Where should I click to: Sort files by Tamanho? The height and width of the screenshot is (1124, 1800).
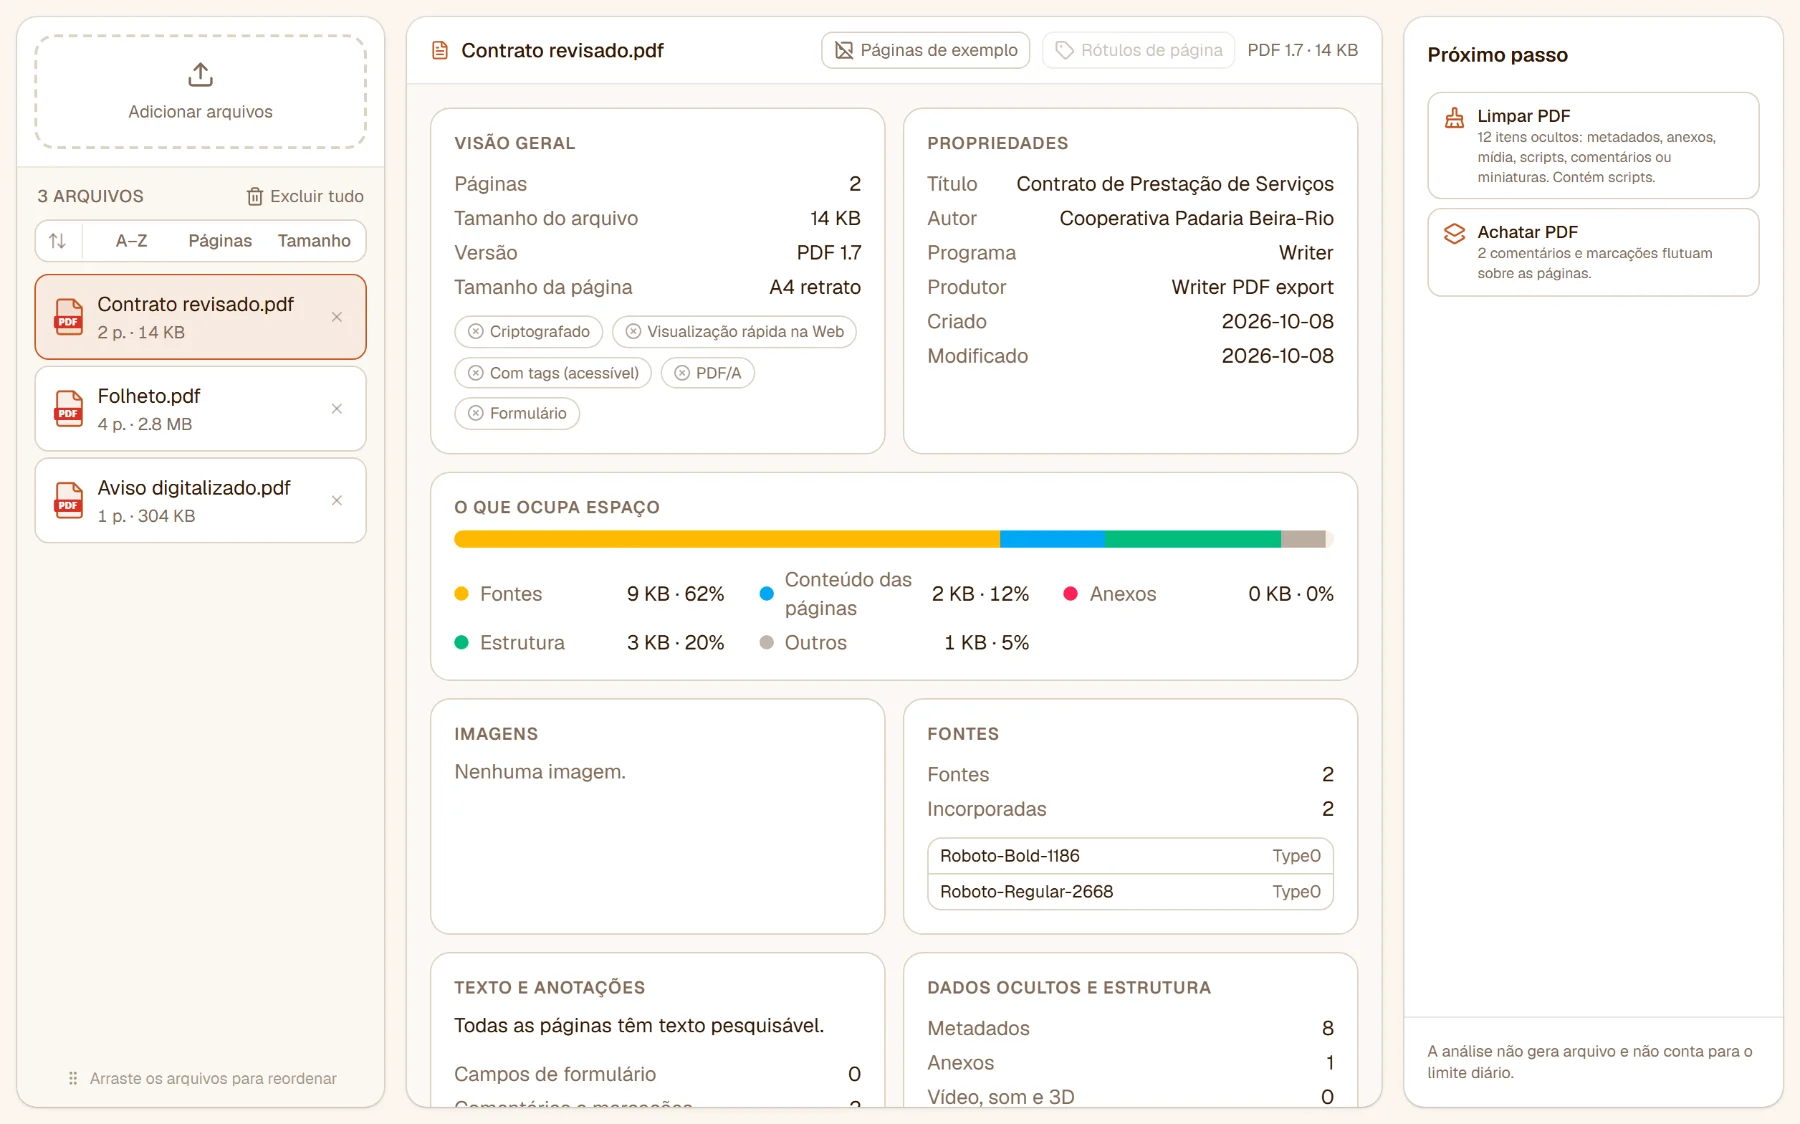pyautogui.click(x=314, y=241)
